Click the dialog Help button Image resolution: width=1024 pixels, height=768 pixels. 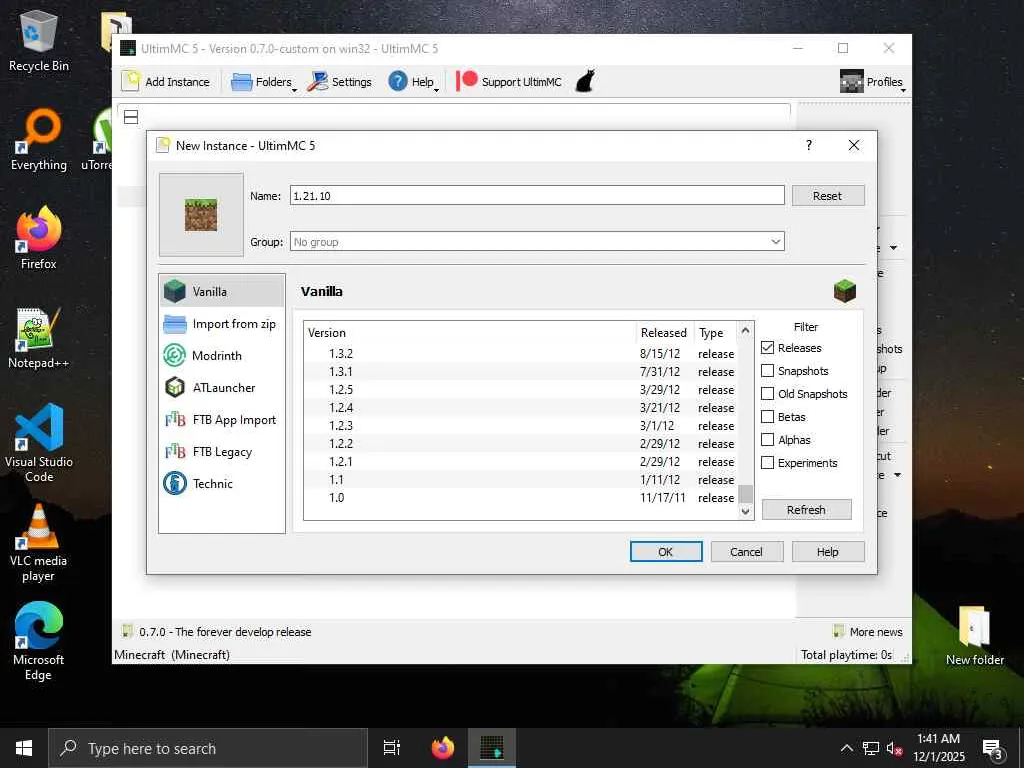[x=827, y=552]
